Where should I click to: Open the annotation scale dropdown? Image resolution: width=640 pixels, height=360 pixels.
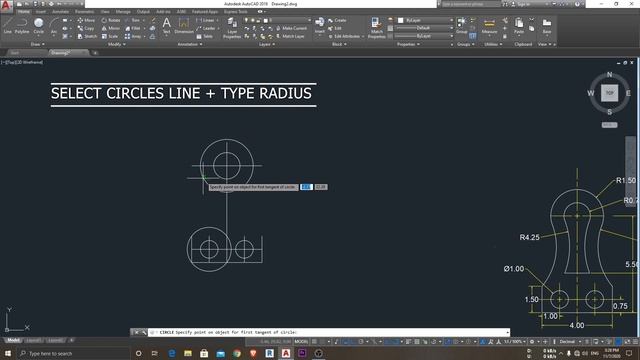click(514, 342)
